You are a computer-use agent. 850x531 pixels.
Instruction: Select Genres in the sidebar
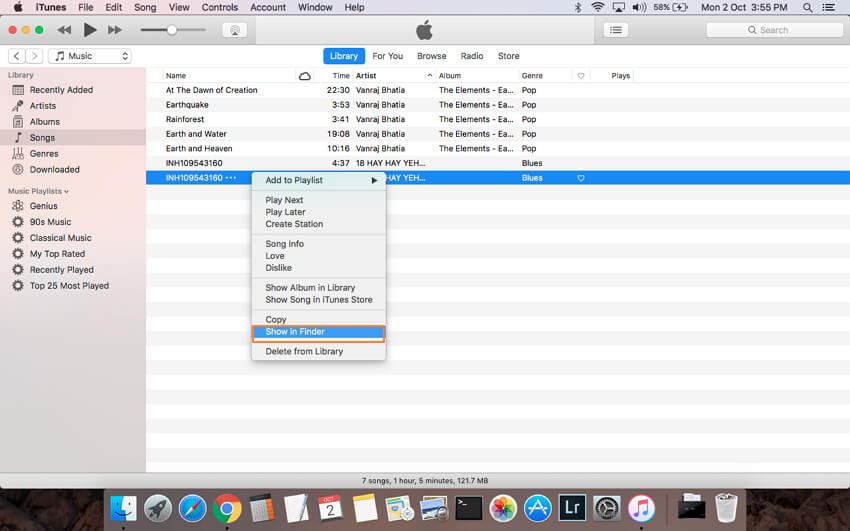click(73, 154)
